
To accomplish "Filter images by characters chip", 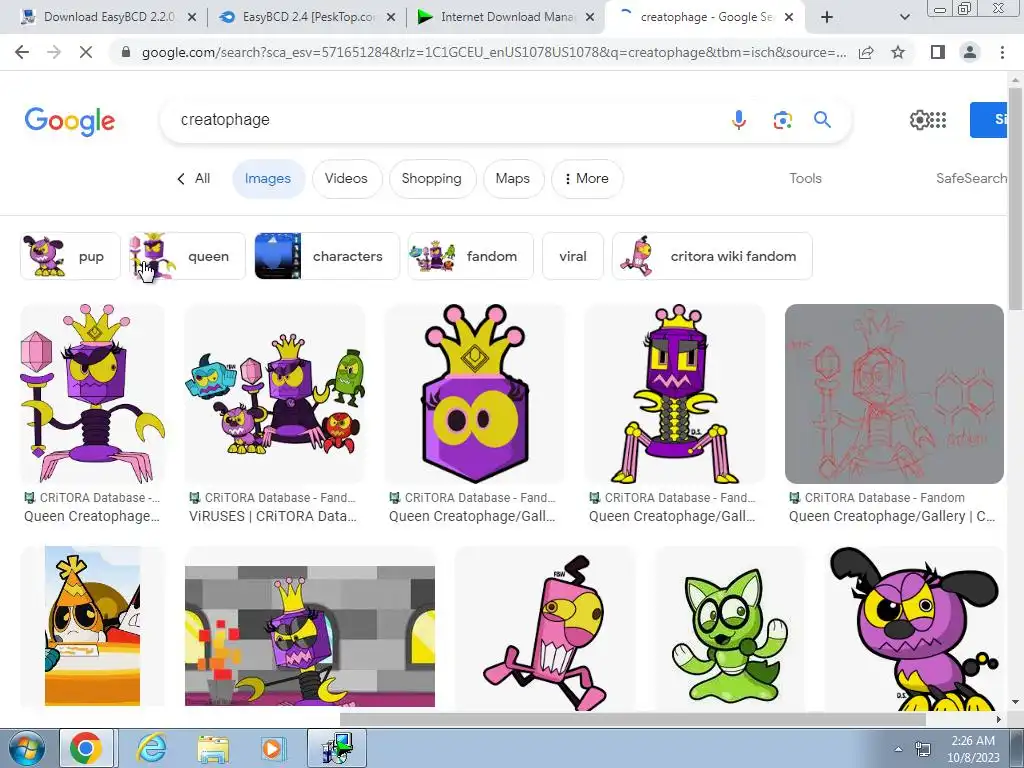I will tap(327, 256).
